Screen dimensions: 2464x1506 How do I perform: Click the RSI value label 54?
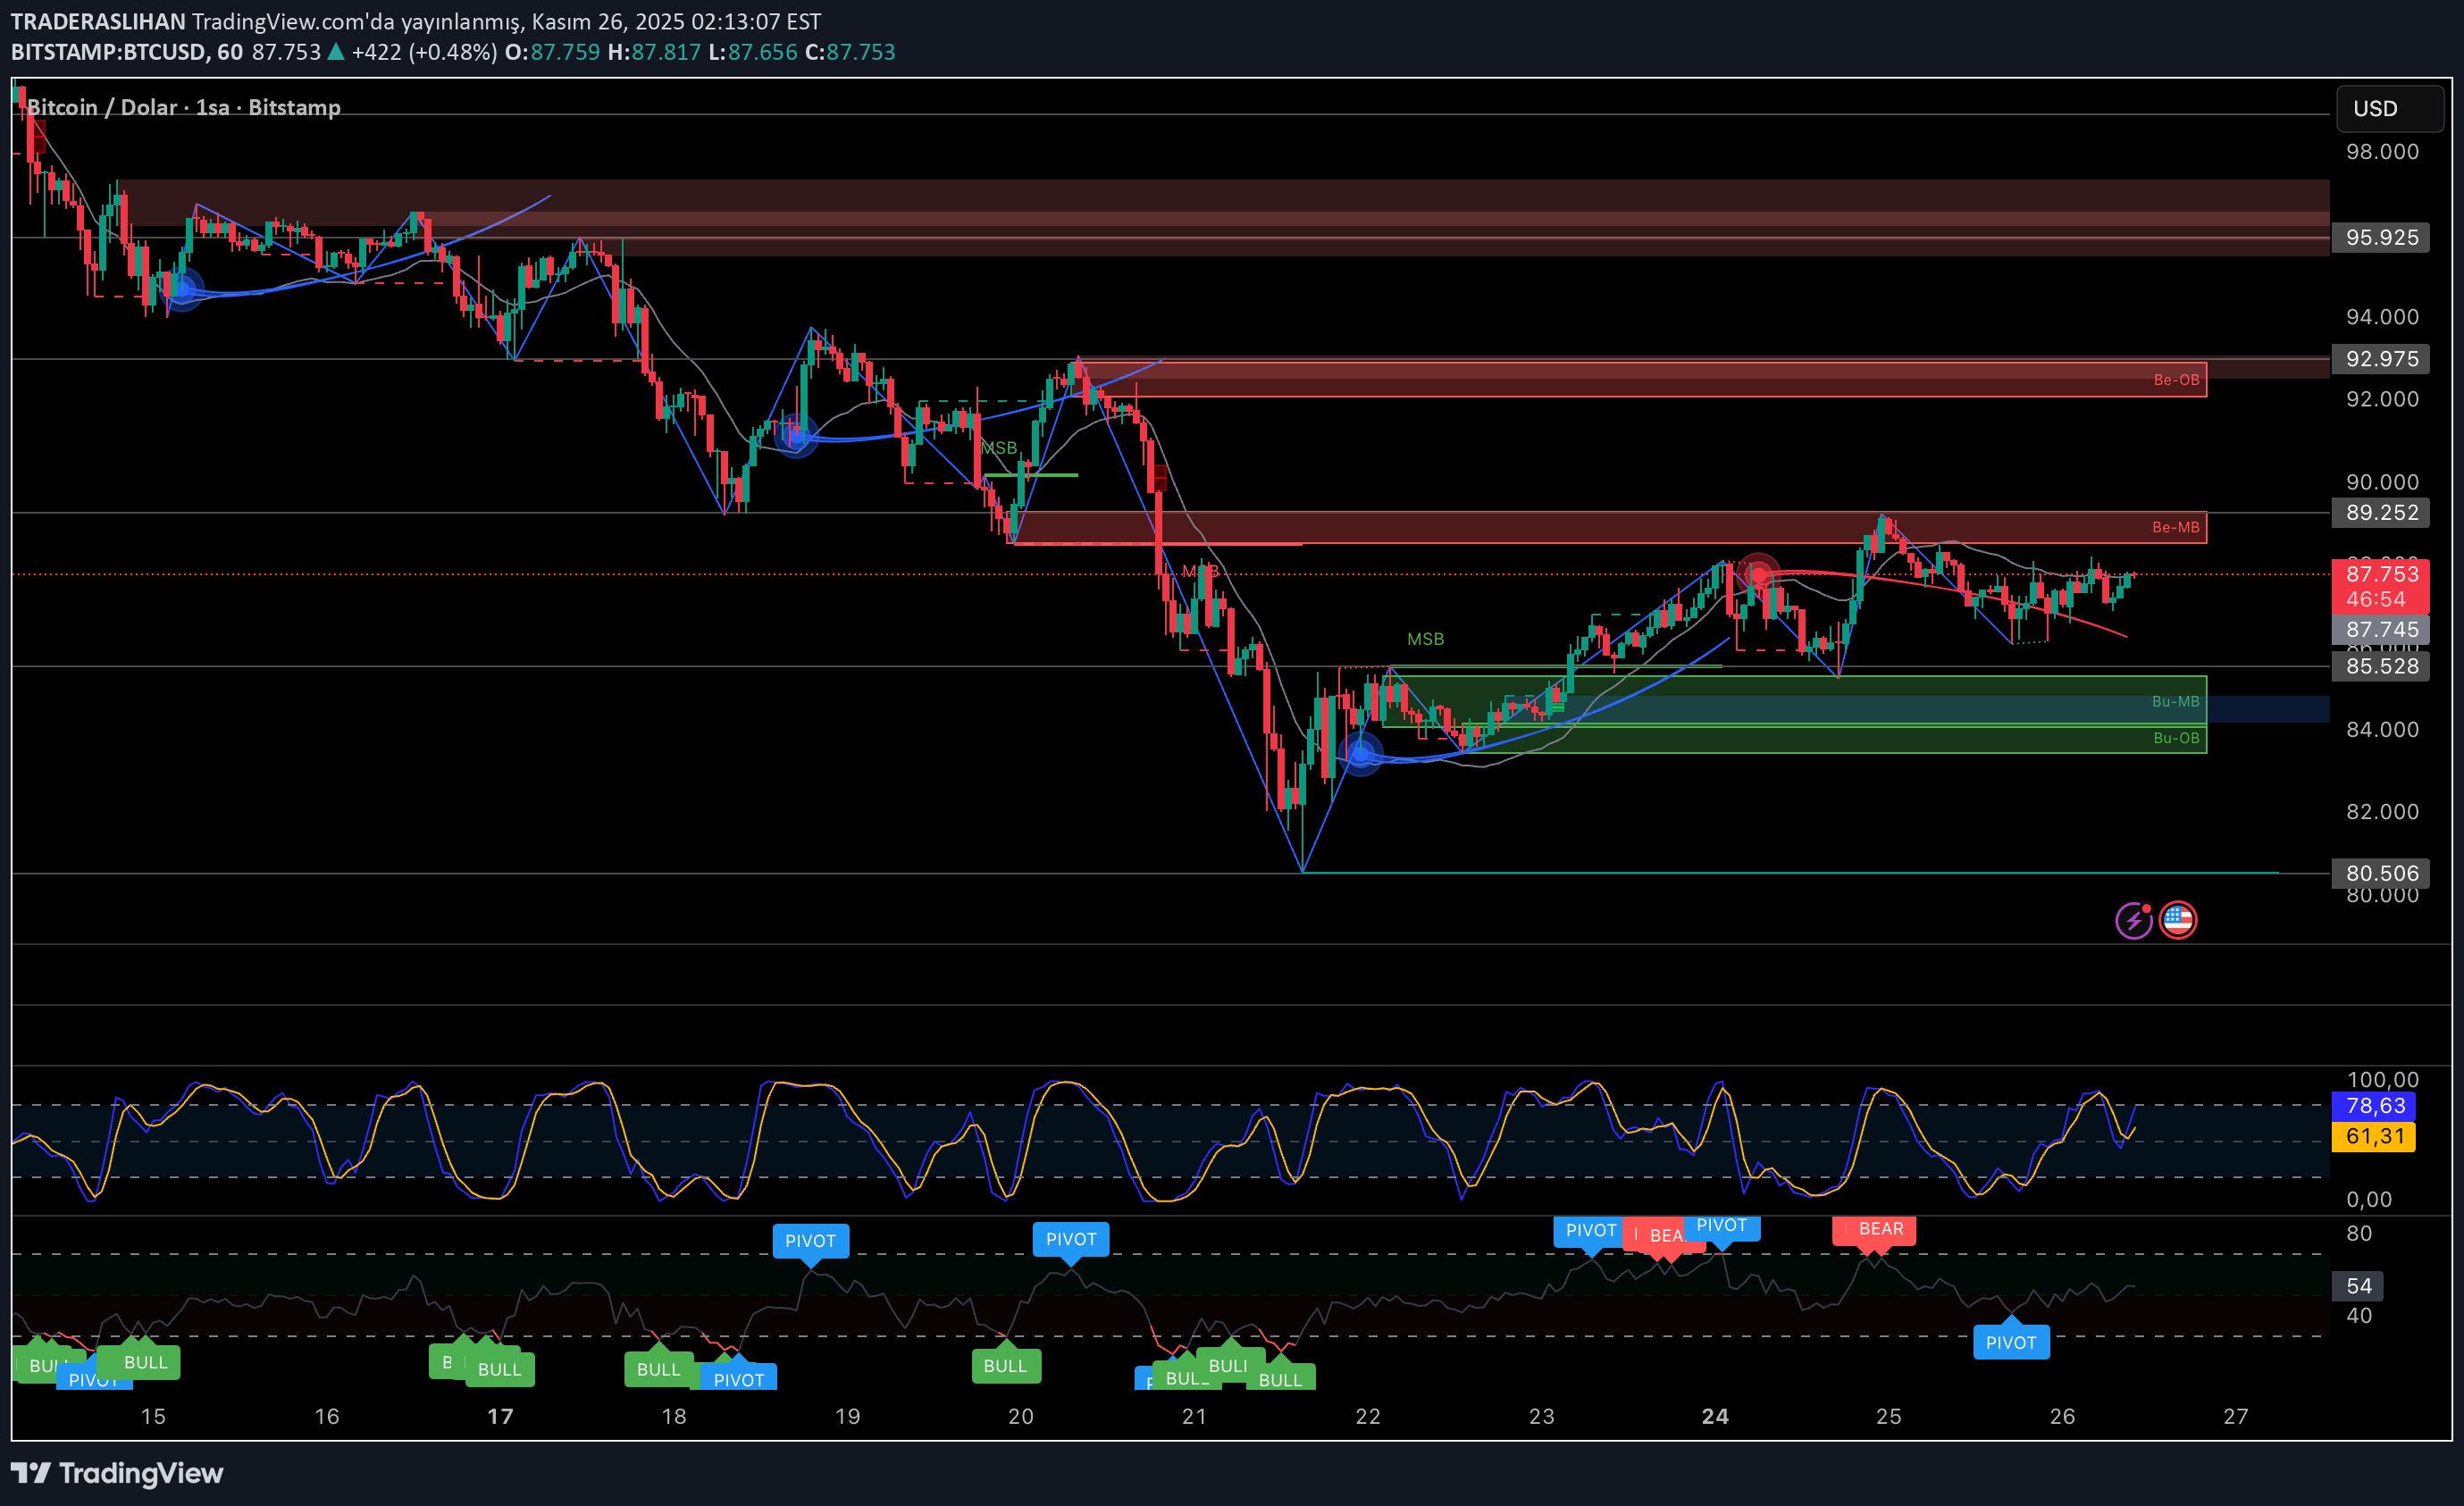tap(2359, 1286)
